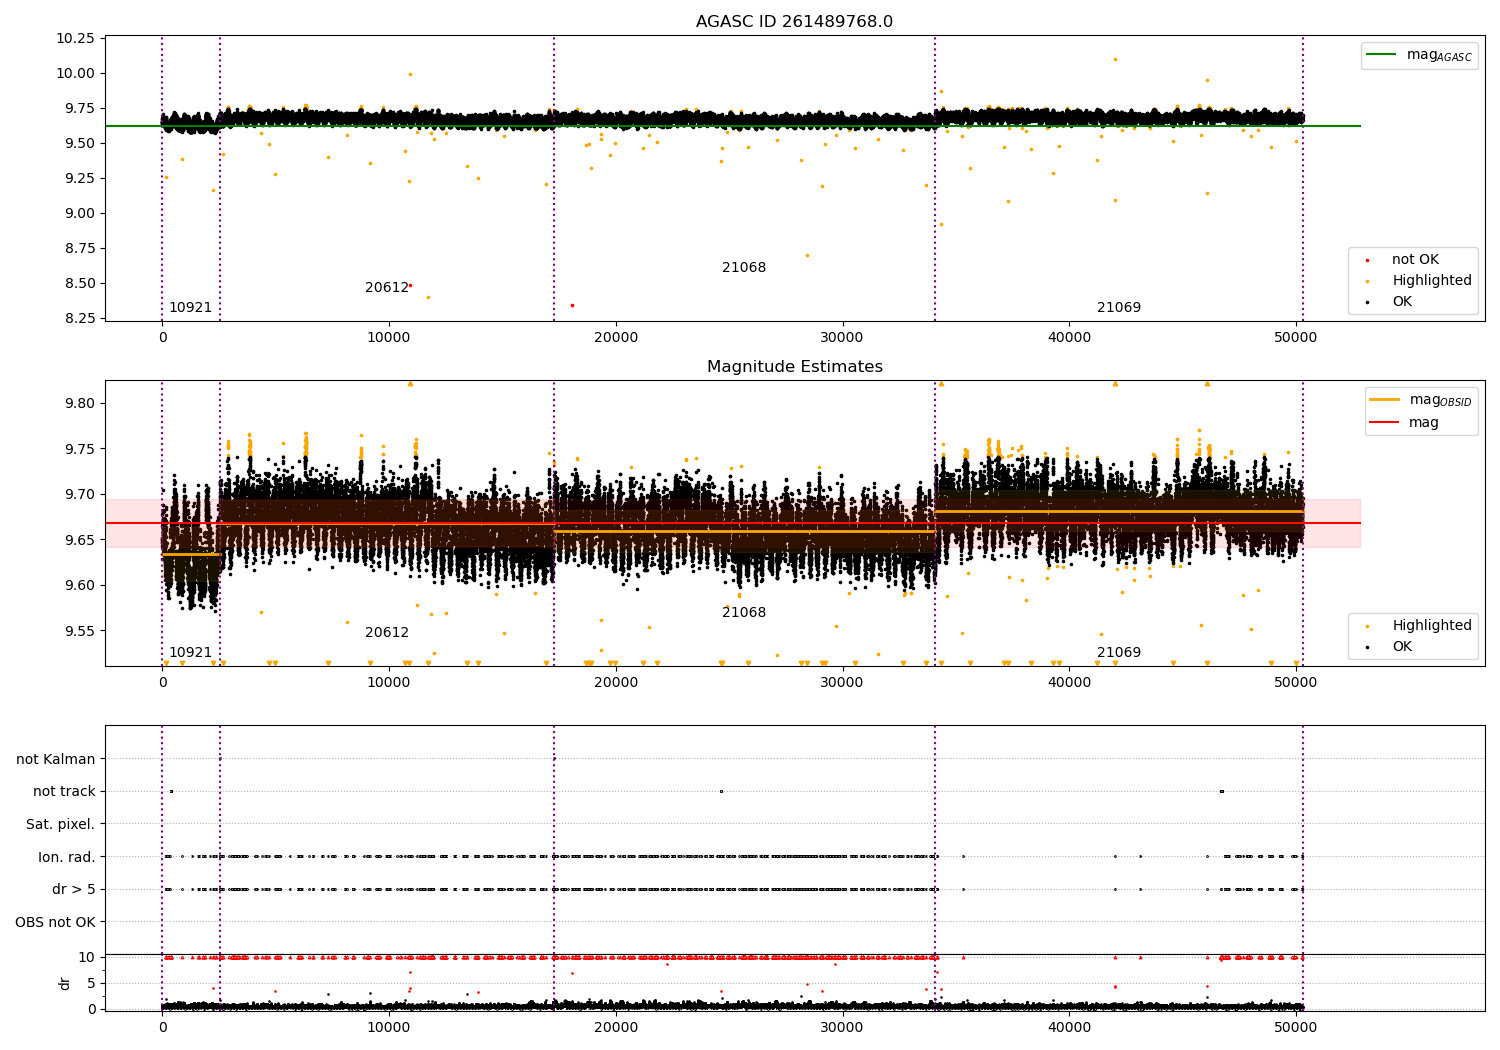Click the 20000 x-axis tick in top plot
The image size is (1500, 1050).
coord(616,337)
